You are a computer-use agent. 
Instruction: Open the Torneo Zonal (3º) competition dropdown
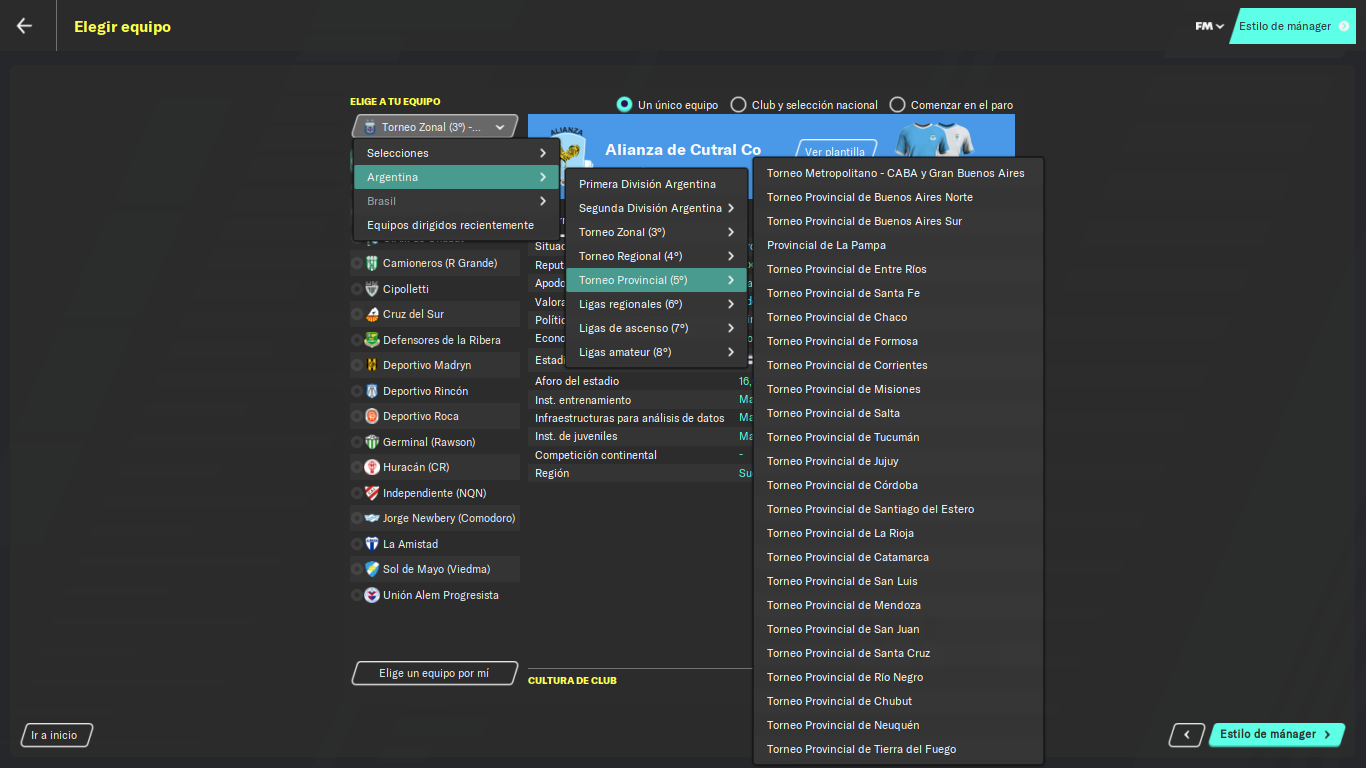tap(435, 127)
